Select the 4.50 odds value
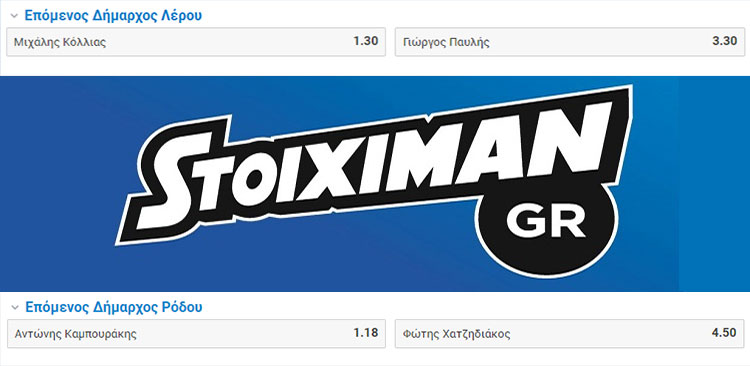 (724, 333)
